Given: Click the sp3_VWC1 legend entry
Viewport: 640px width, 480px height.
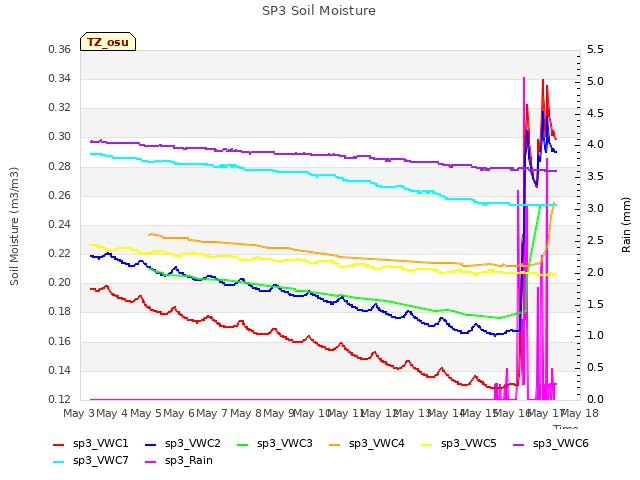Looking at the screenshot, I should [91, 444].
